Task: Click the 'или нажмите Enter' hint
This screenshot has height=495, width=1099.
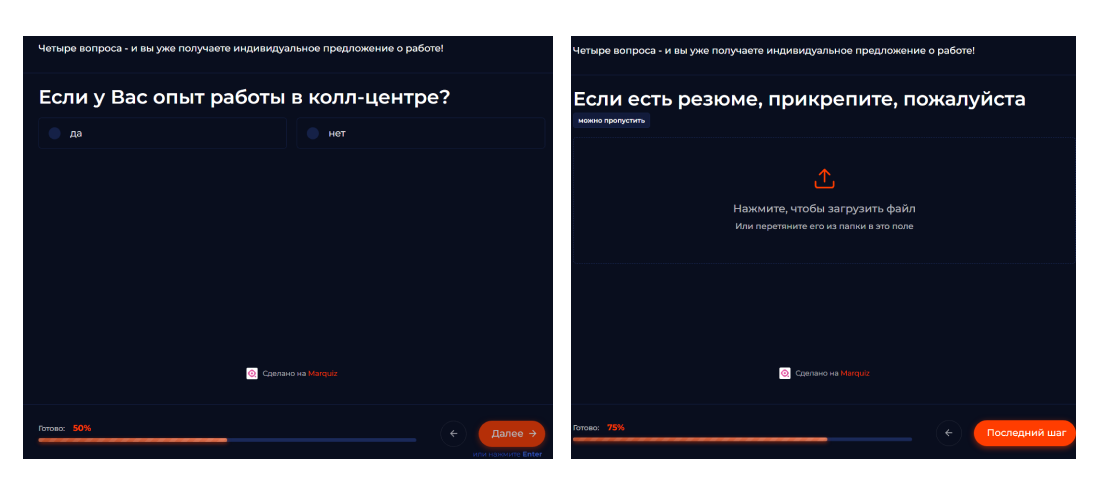Action: 507,454
